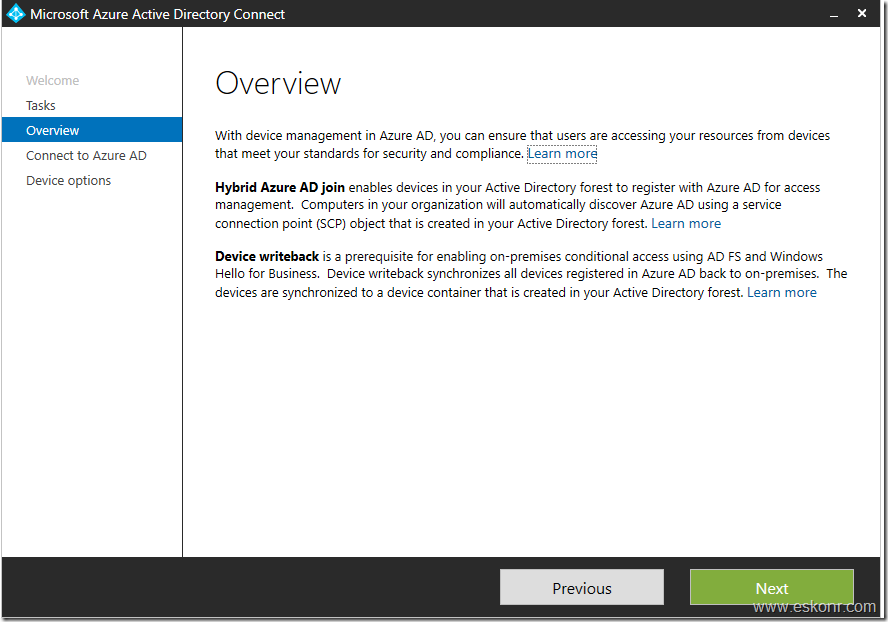The height and width of the screenshot is (622, 888).
Task: Open Learn more link after compliance sentence
Action: (x=562, y=154)
